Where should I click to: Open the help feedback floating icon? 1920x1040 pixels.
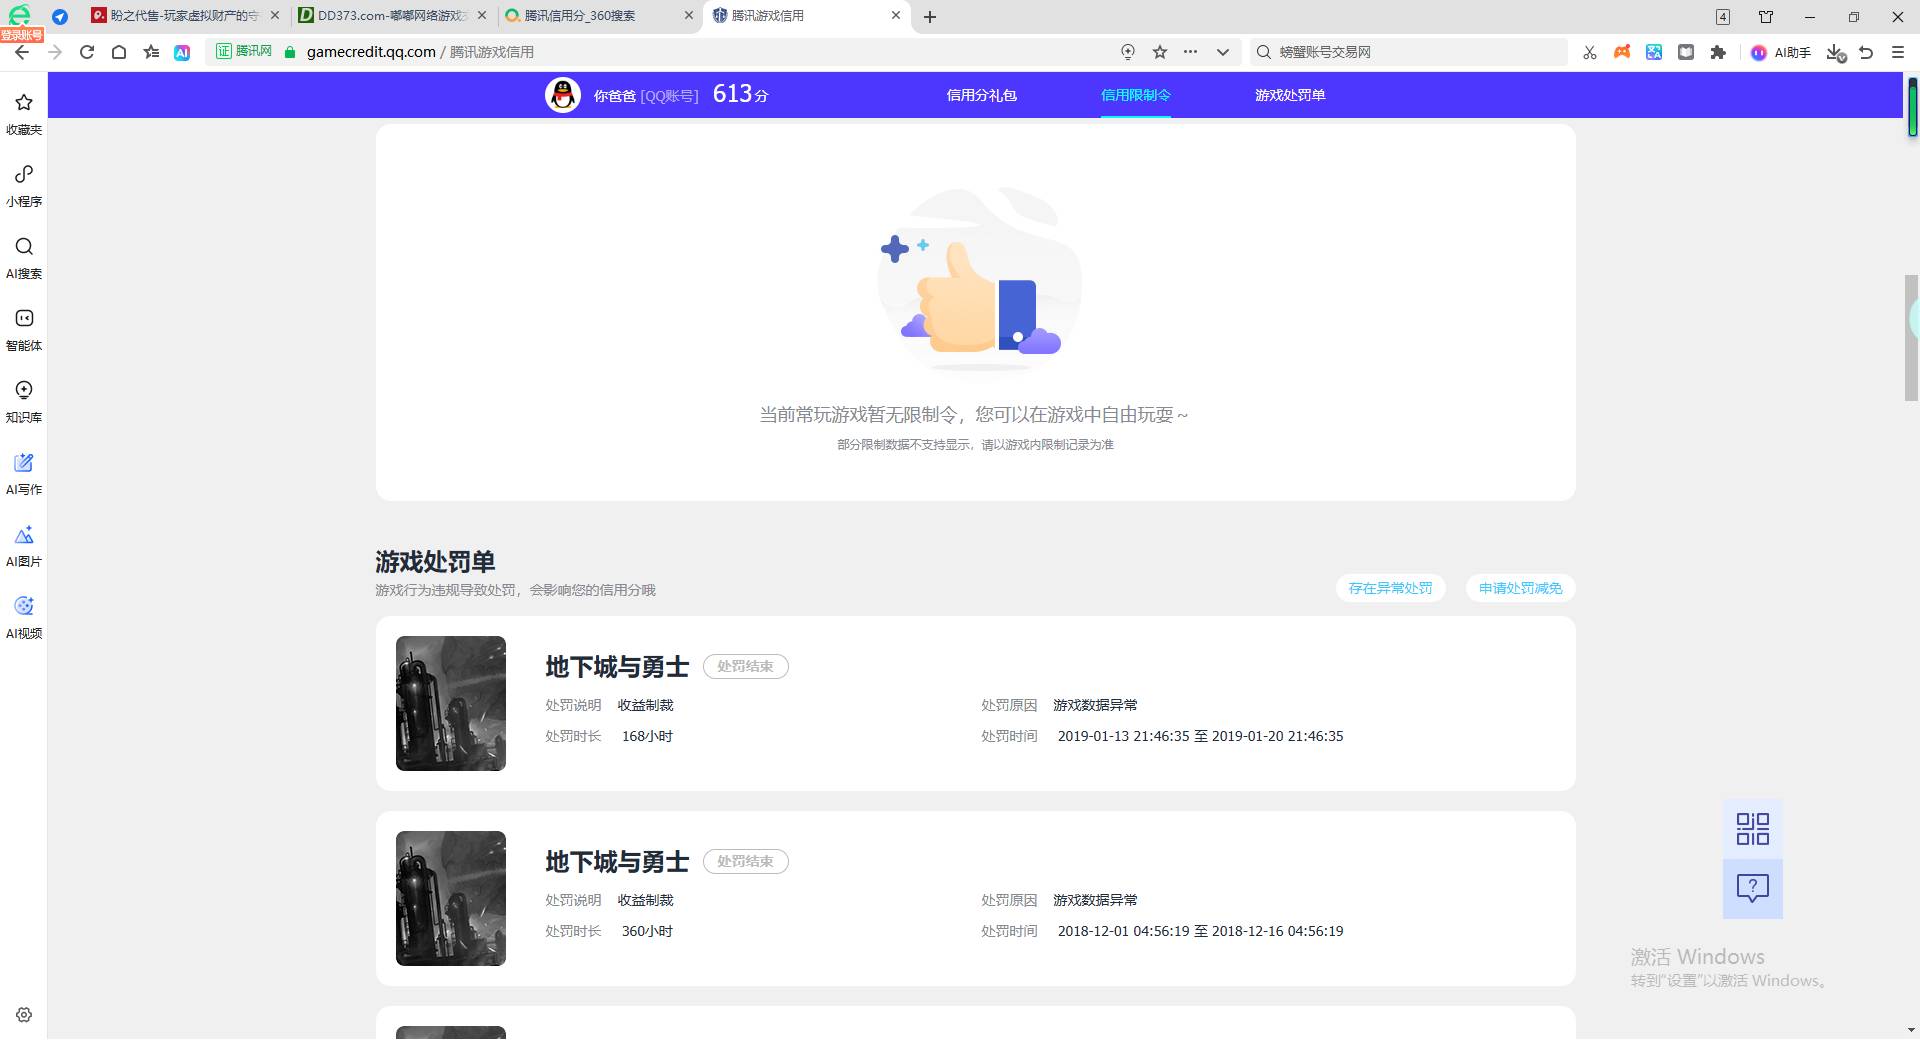tap(1752, 888)
